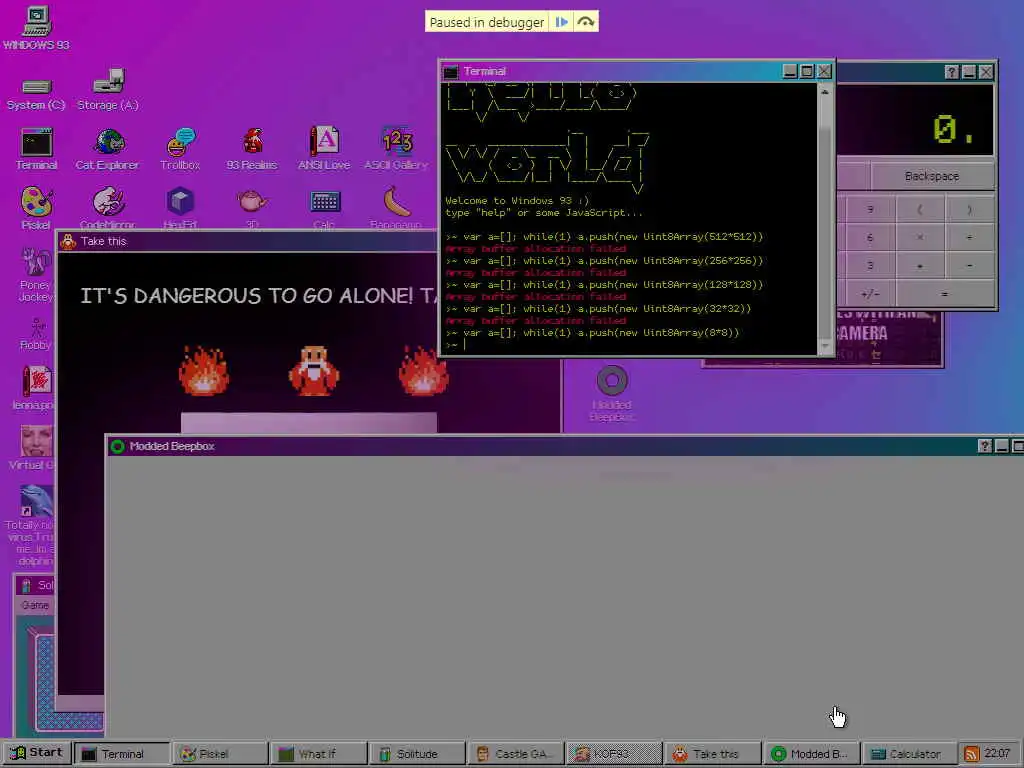
Task: Open the HexEd cube icon
Action: 180,208
